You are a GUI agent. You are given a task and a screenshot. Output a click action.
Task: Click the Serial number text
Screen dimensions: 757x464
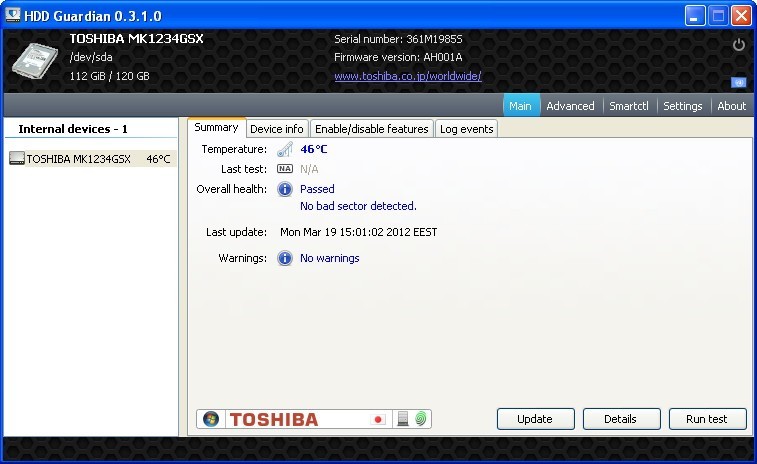click(x=398, y=39)
